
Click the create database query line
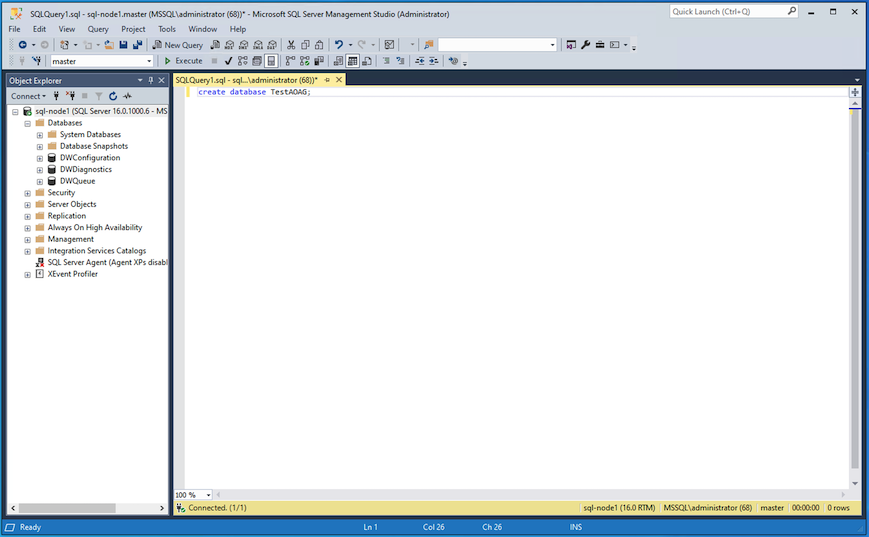[x=254, y=92]
